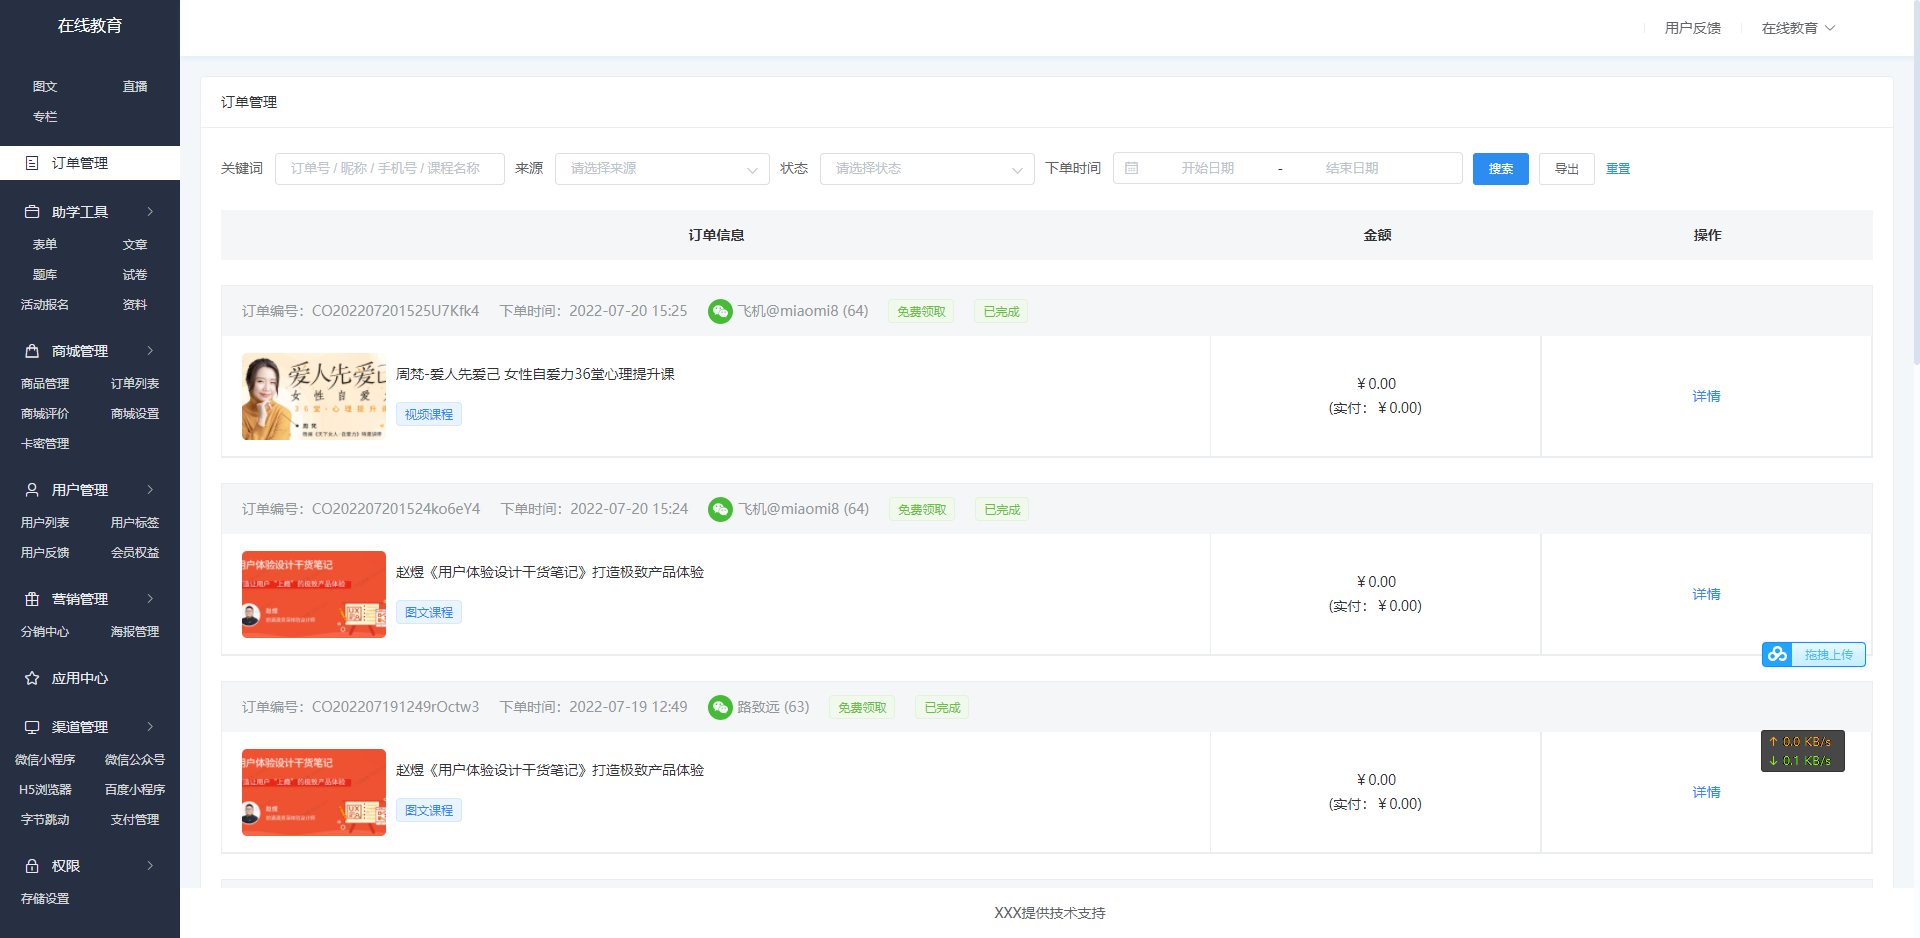1920x938 pixels.
Task: Click course thumbnail in order CO202207191249rOctw3
Action: [314, 792]
